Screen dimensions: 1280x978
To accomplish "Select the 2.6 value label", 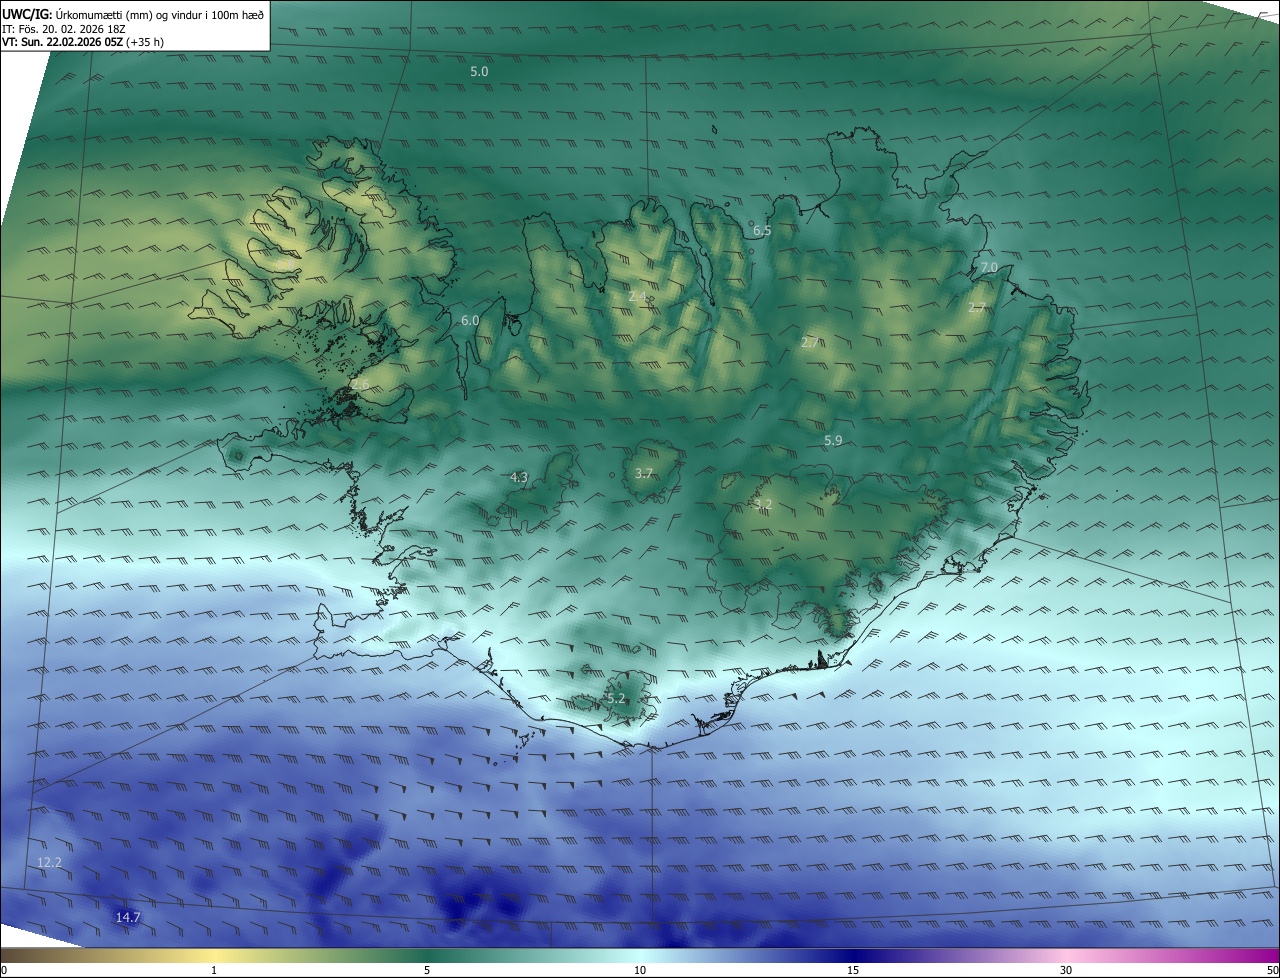I will tap(360, 384).
